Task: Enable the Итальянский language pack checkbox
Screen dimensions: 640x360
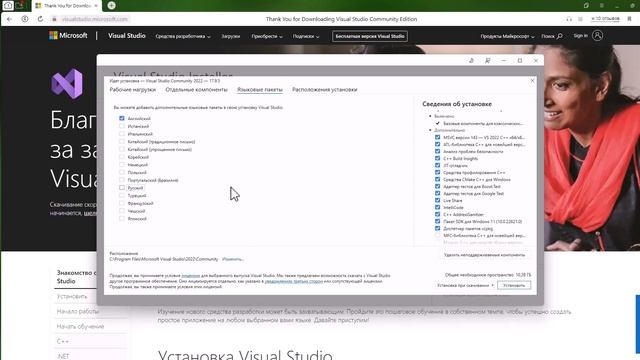Action: [x=122, y=134]
